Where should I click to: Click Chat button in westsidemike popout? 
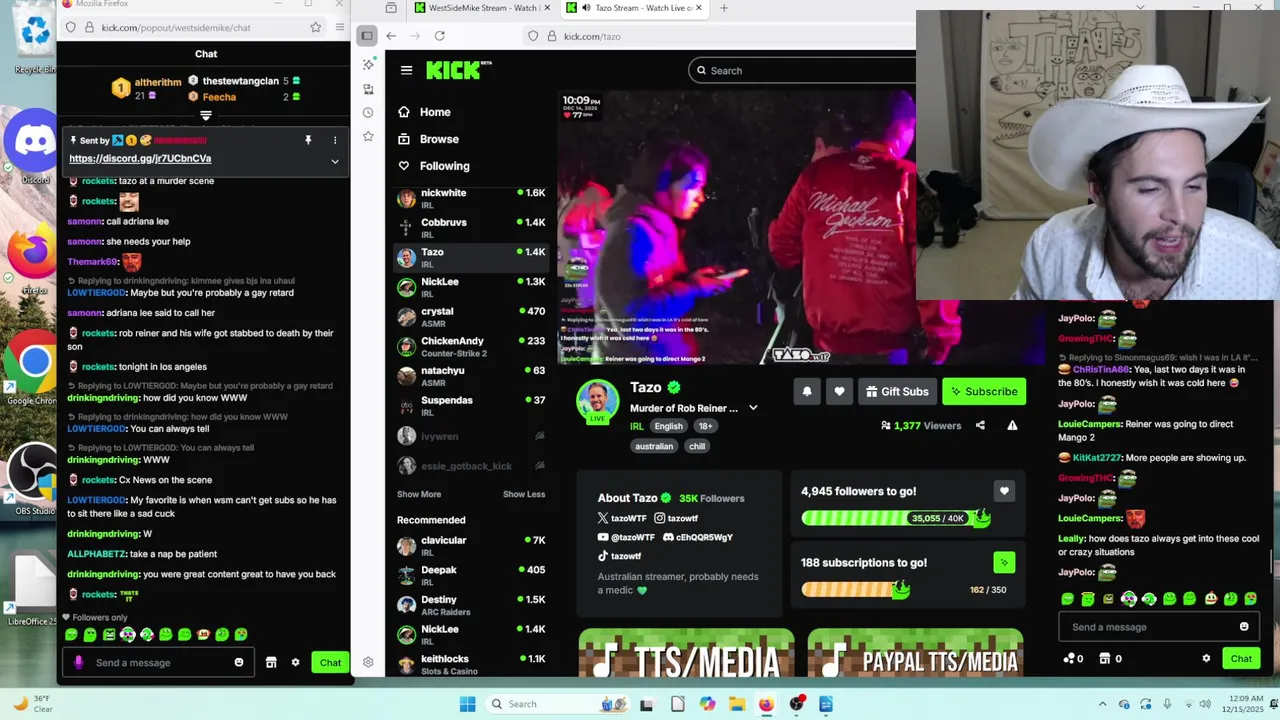(330, 662)
